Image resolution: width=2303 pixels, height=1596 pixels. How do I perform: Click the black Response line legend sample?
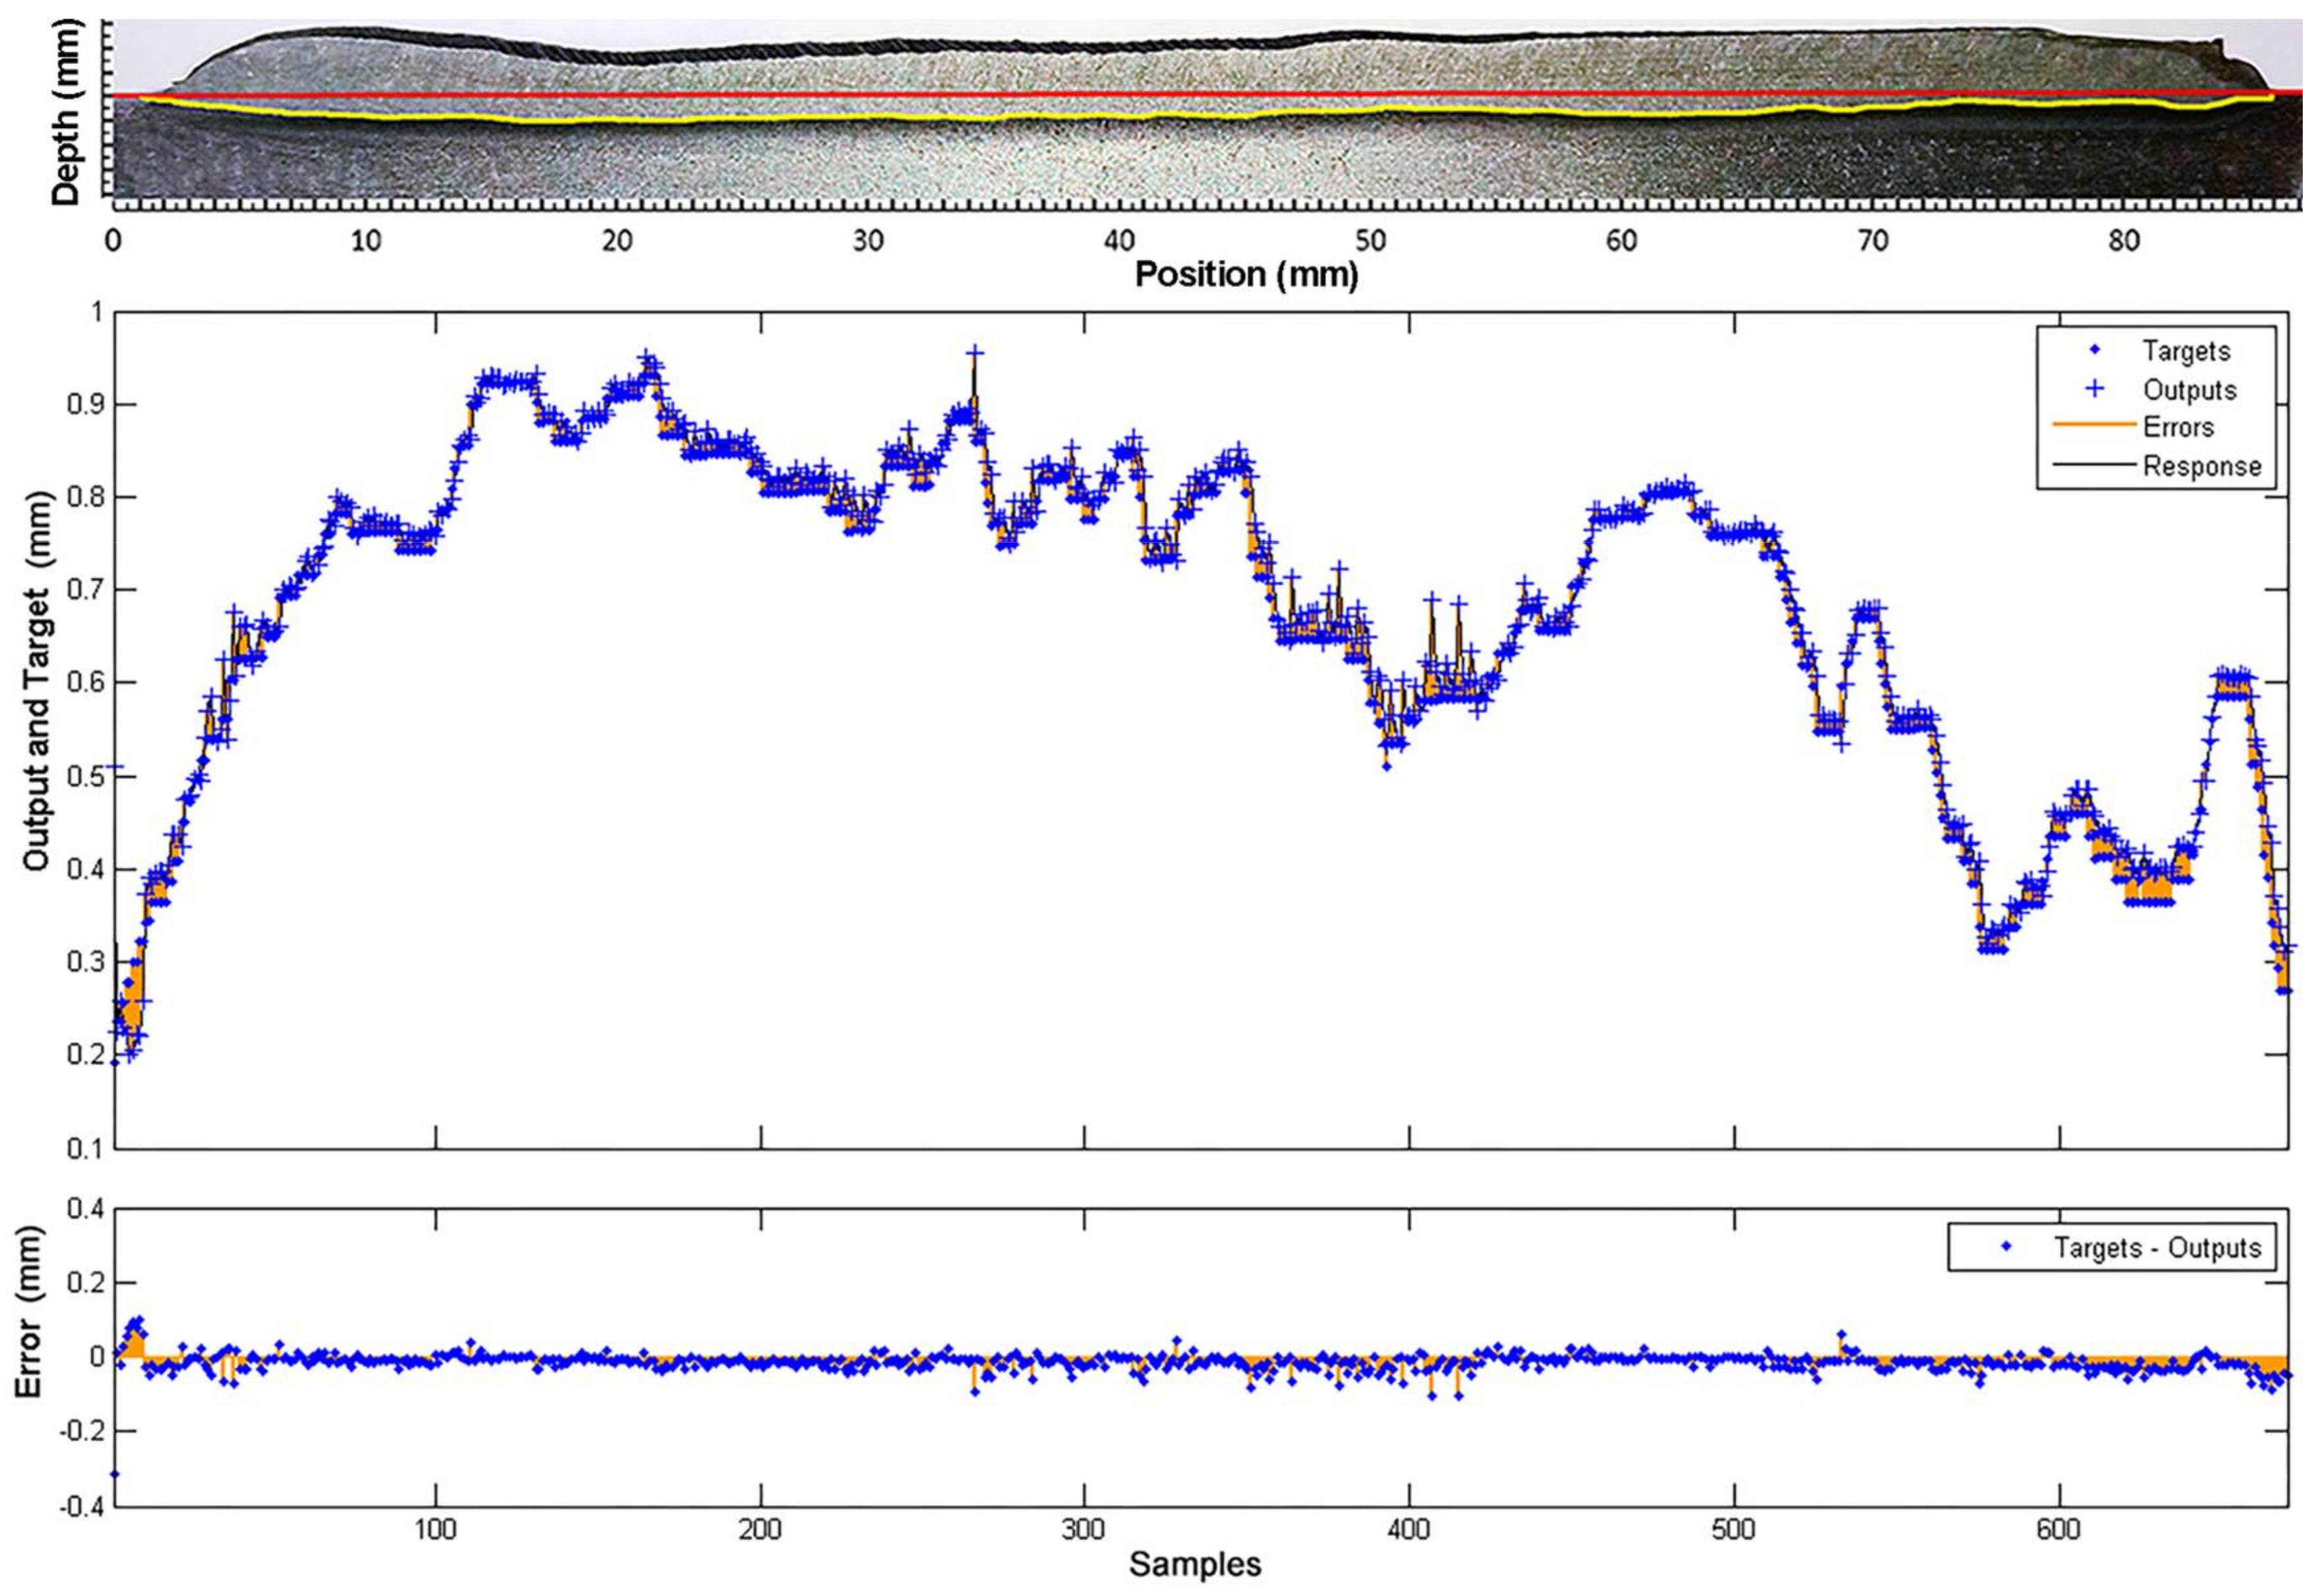[2094, 465]
